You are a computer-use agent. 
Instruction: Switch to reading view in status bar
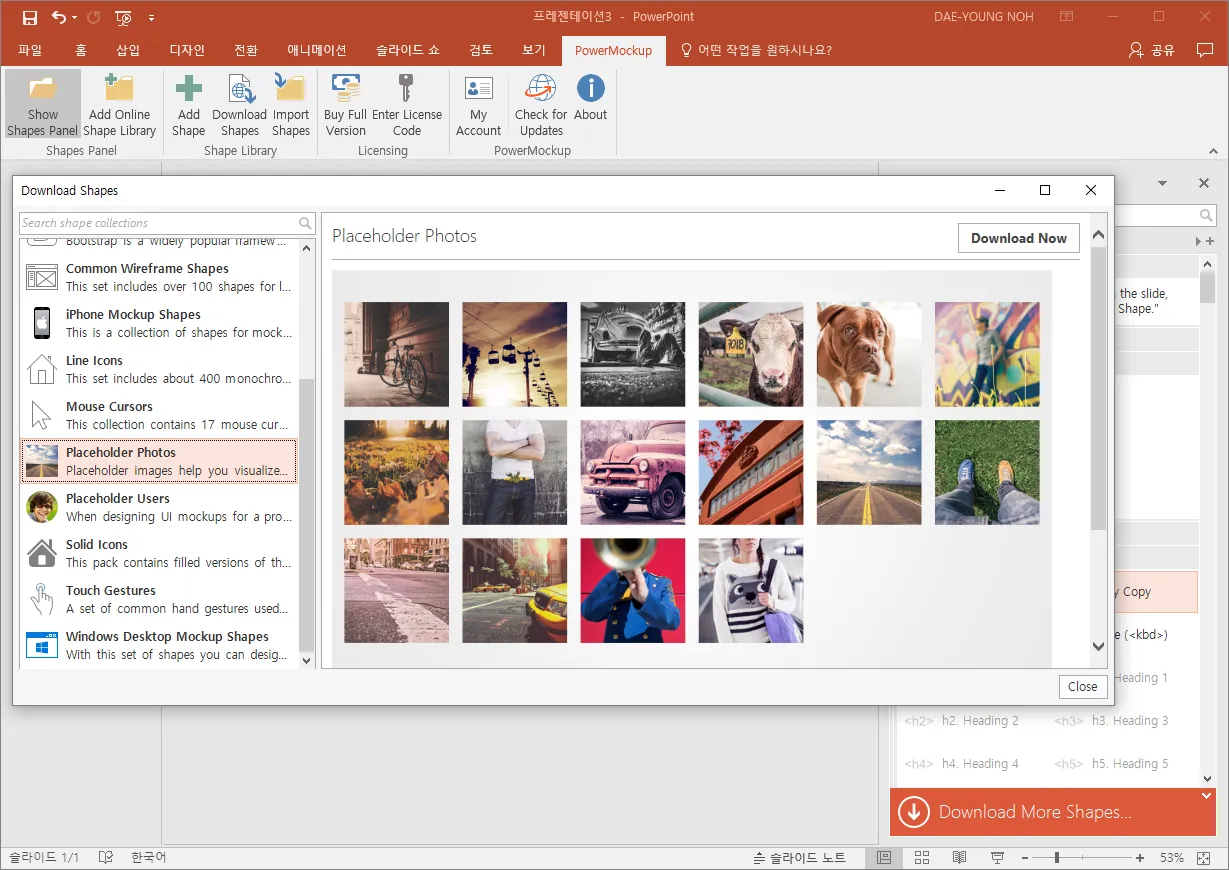tap(959, 858)
